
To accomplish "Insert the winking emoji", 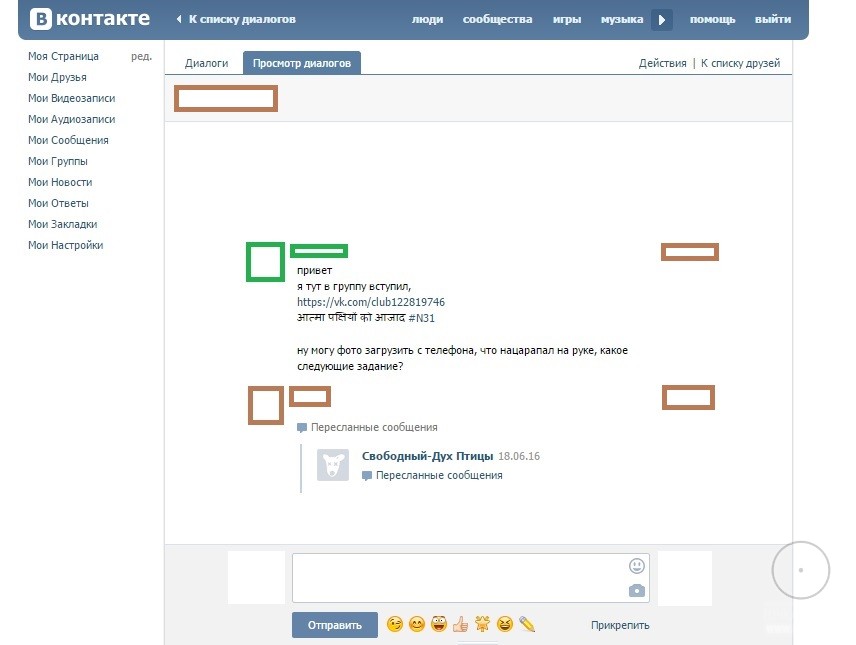I will click(396, 623).
